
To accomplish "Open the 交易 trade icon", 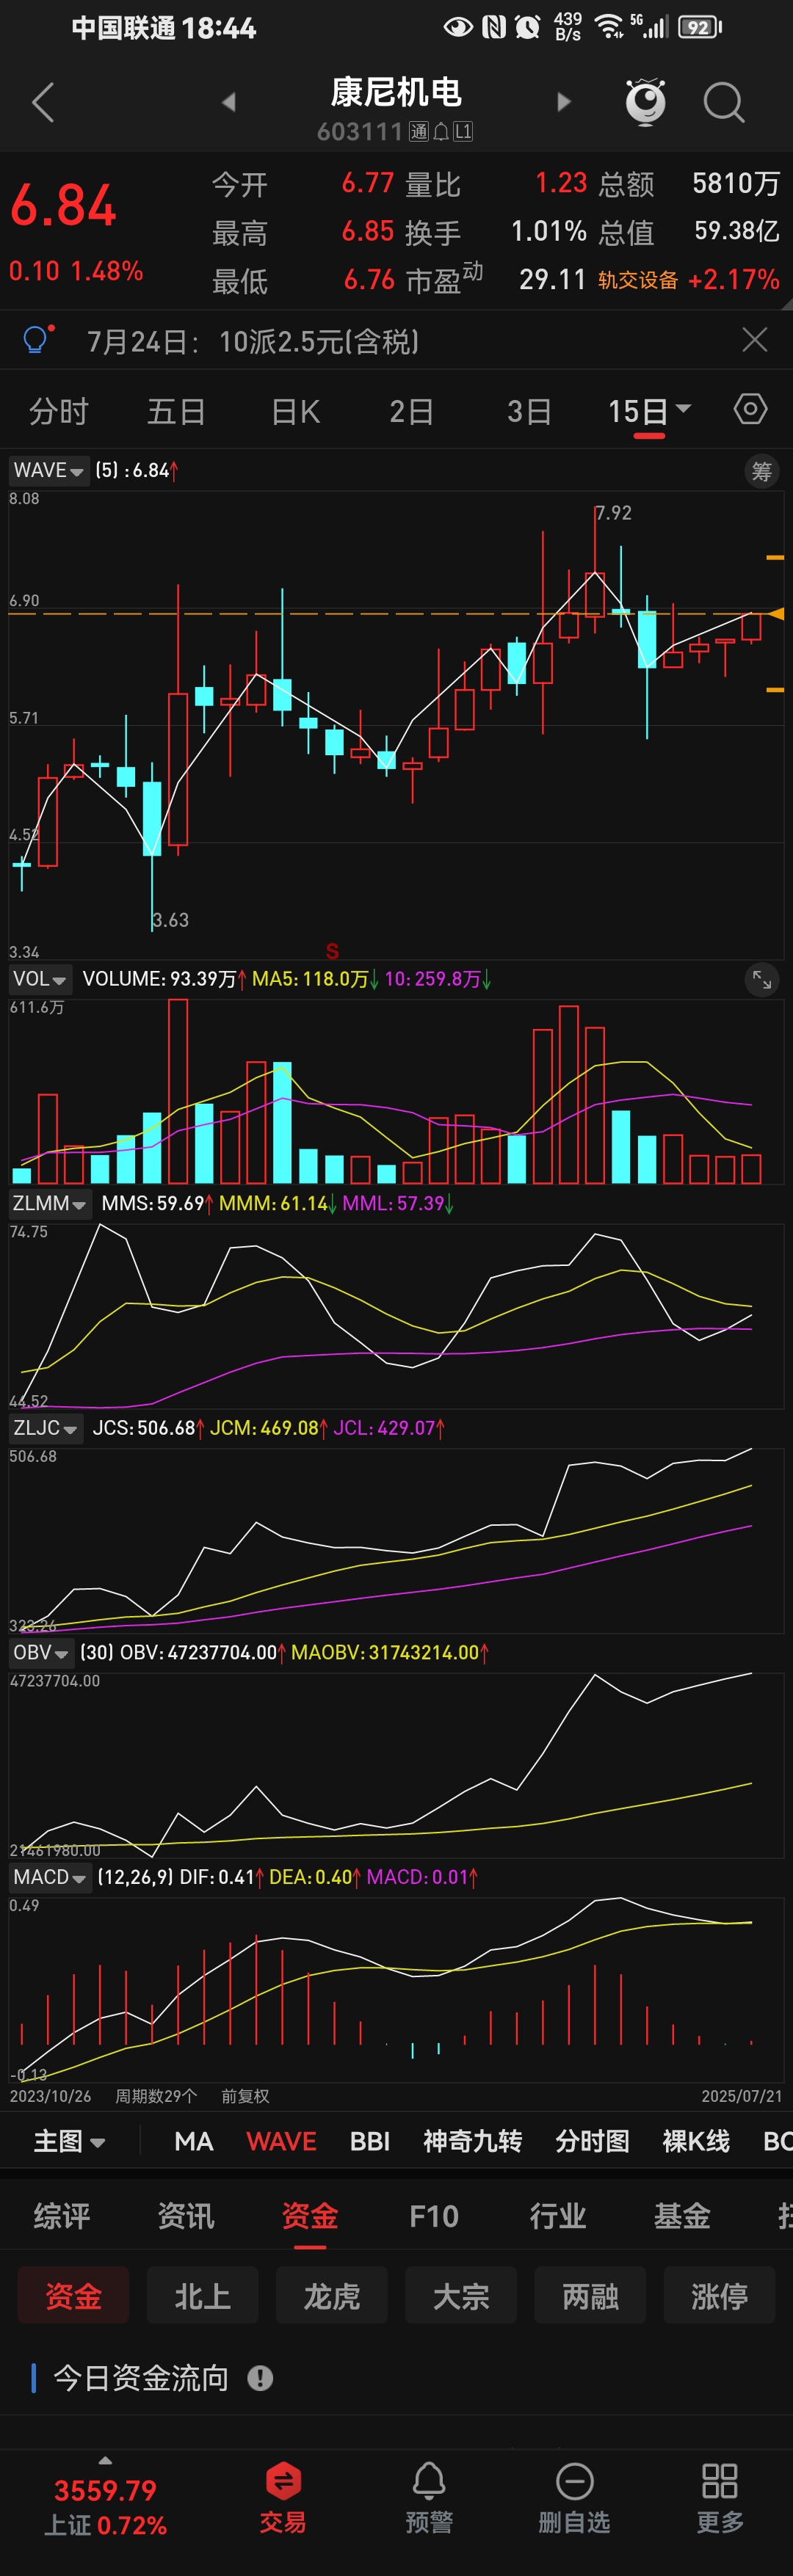I will (283, 2497).
